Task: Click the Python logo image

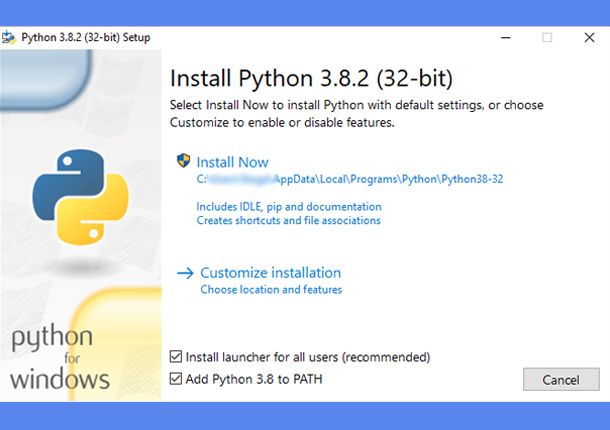Action: click(80, 197)
